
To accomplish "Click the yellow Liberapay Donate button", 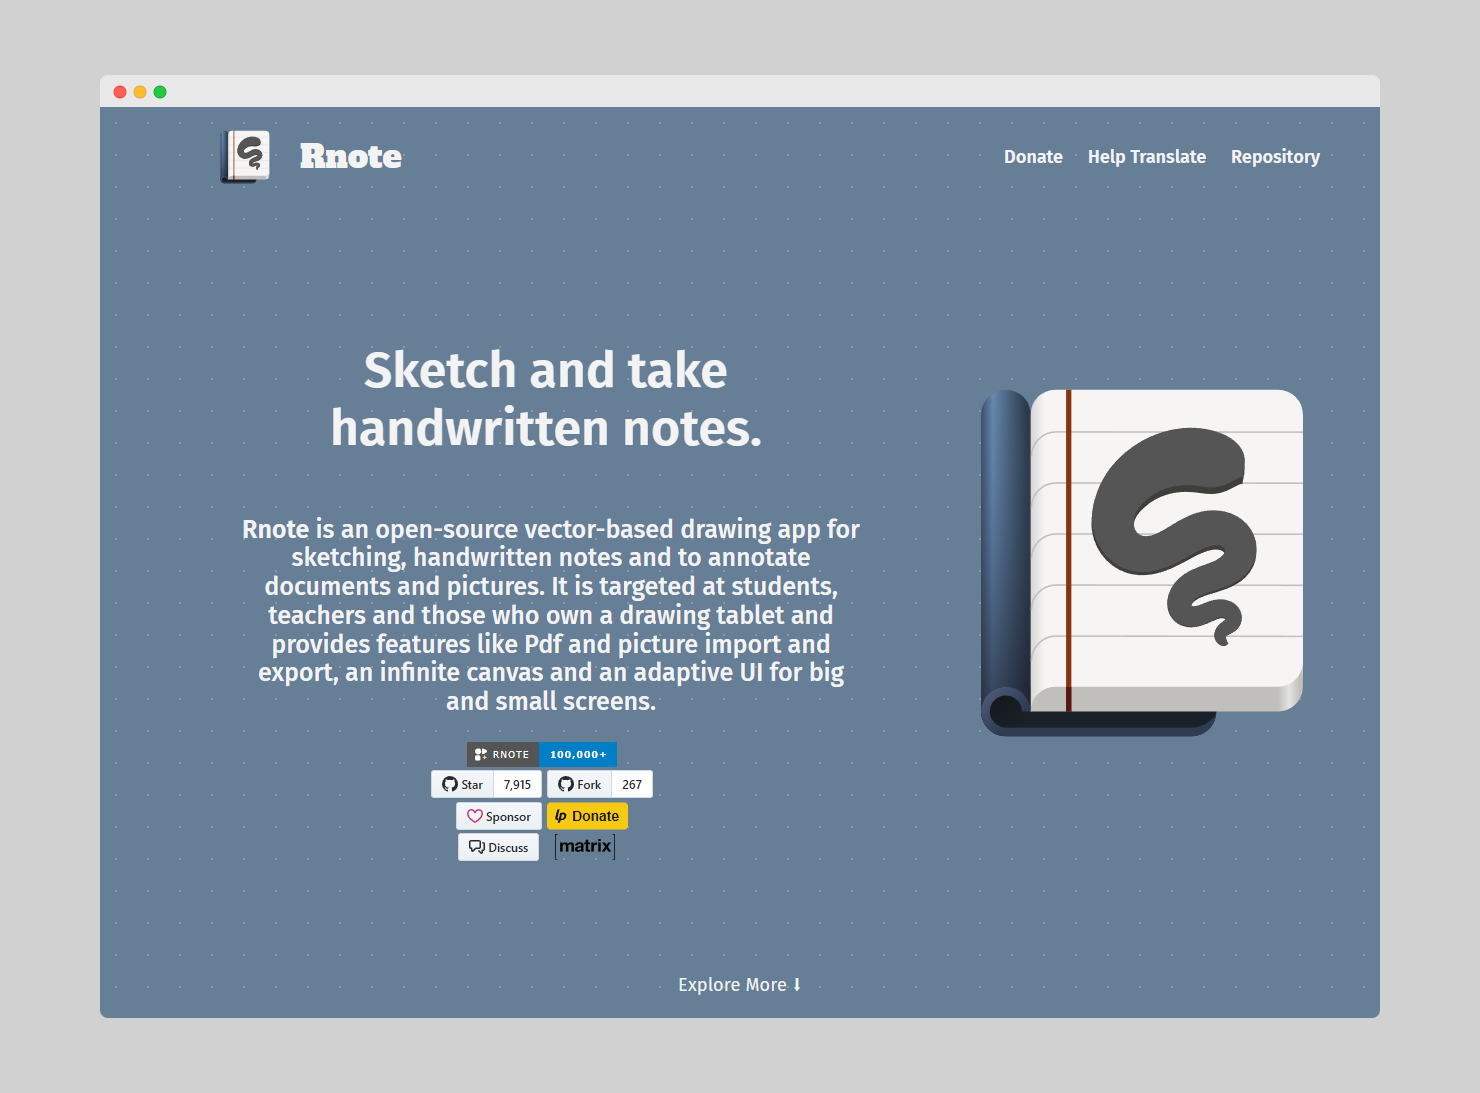I will [x=587, y=817].
